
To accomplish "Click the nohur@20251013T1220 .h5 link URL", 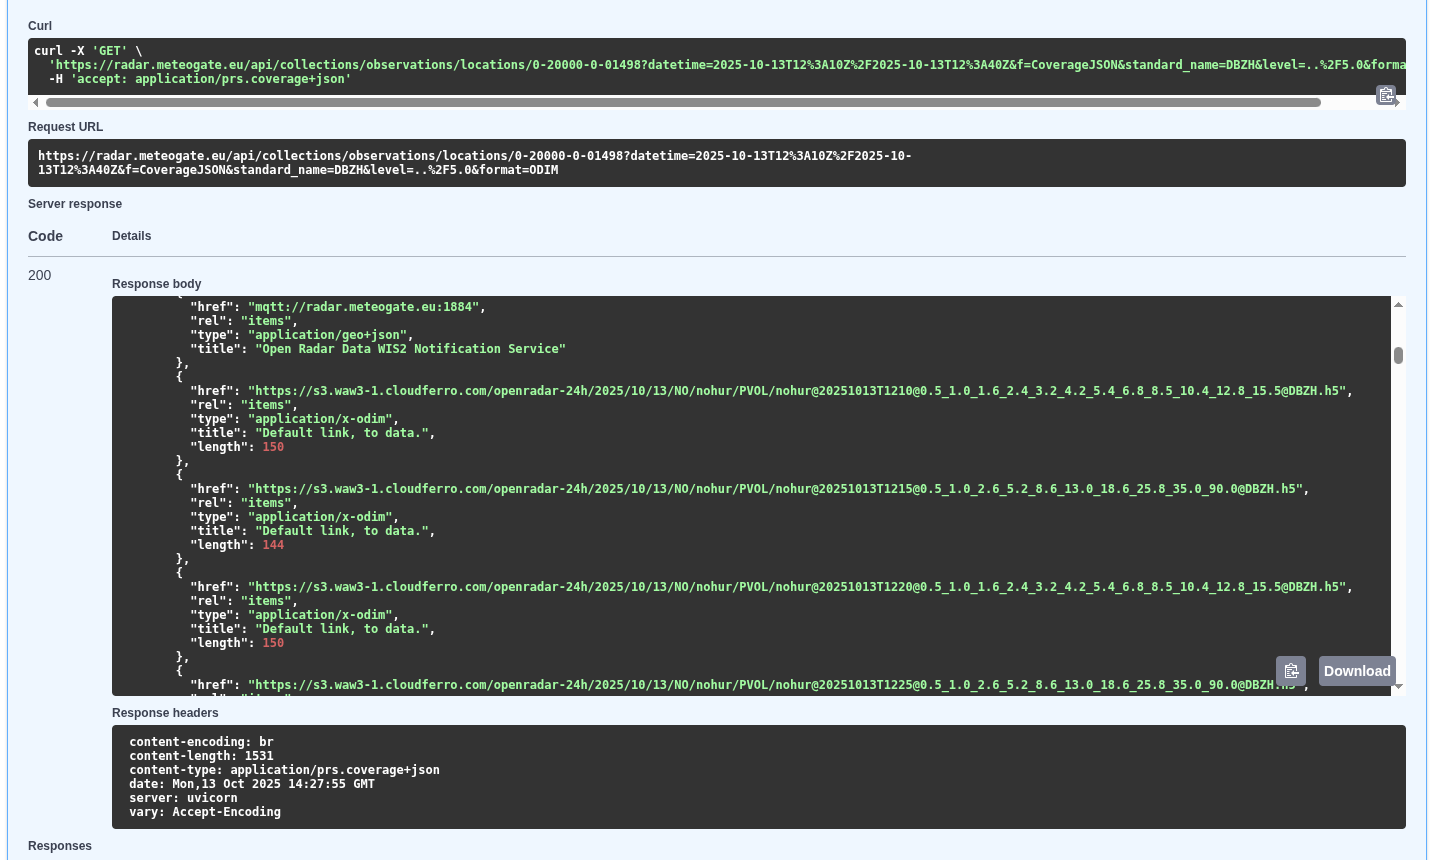I will pyautogui.click(x=797, y=587).
